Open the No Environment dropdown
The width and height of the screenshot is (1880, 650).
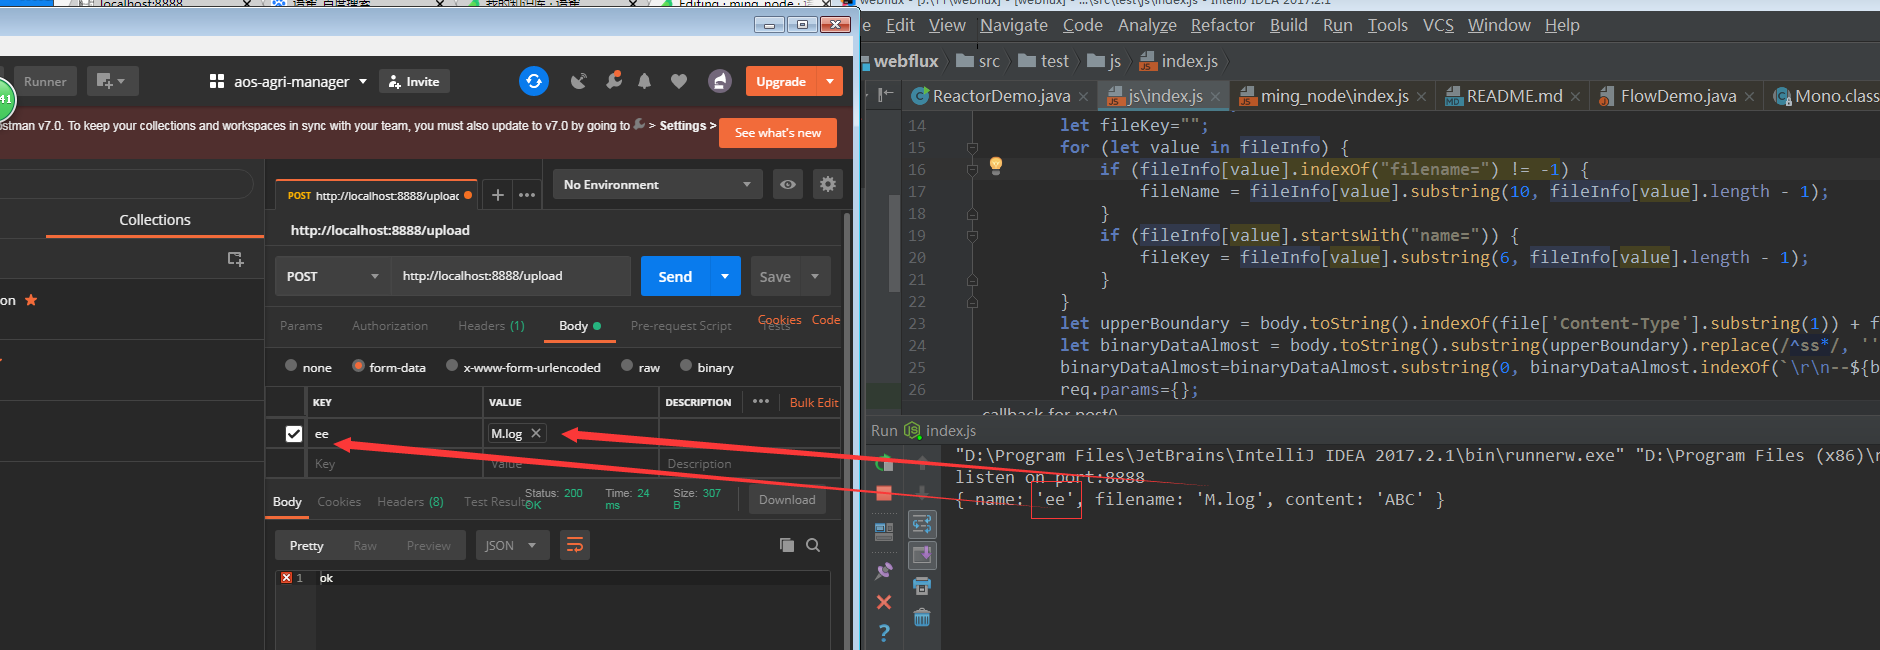[x=657, y=184]
